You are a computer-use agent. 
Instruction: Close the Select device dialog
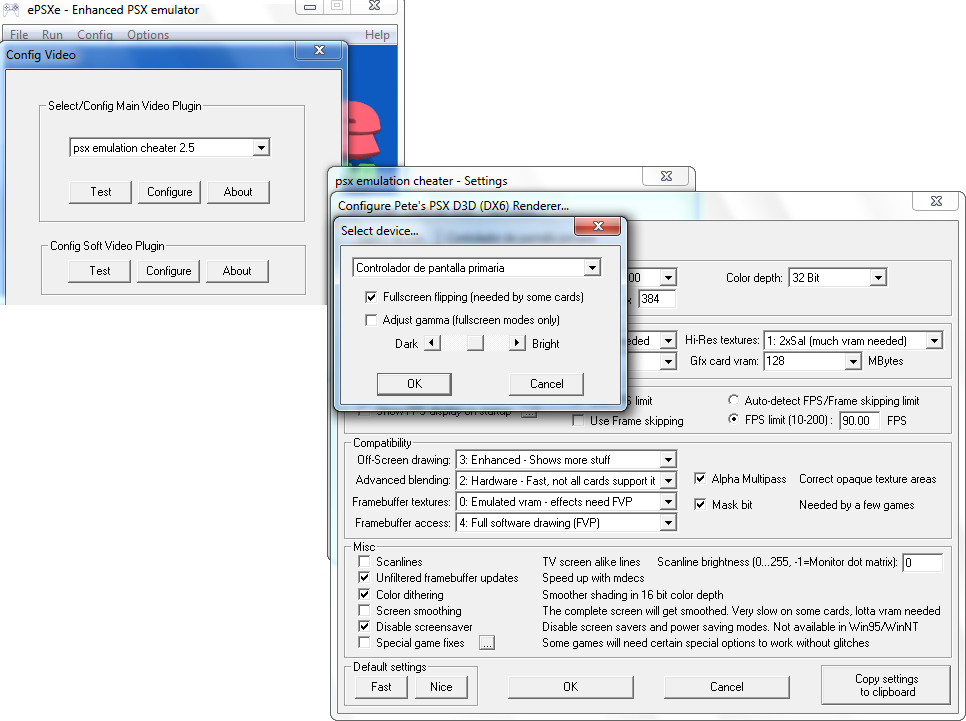597,226
